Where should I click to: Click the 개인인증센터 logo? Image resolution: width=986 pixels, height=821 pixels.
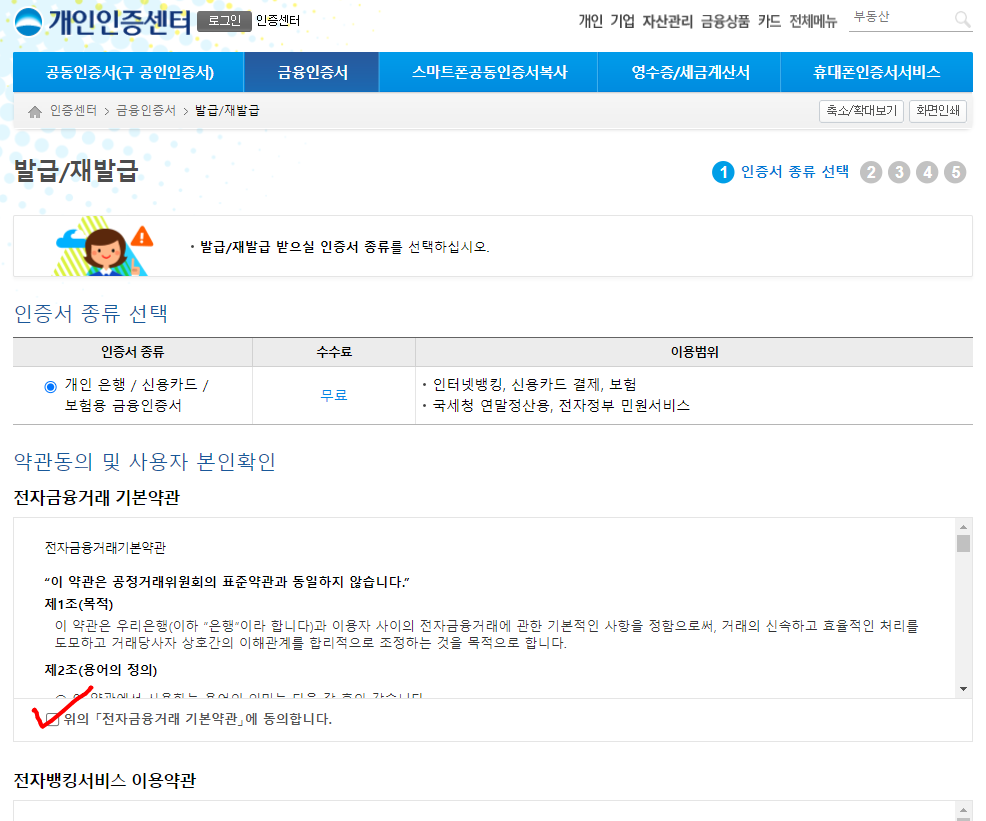click(102, 21)
